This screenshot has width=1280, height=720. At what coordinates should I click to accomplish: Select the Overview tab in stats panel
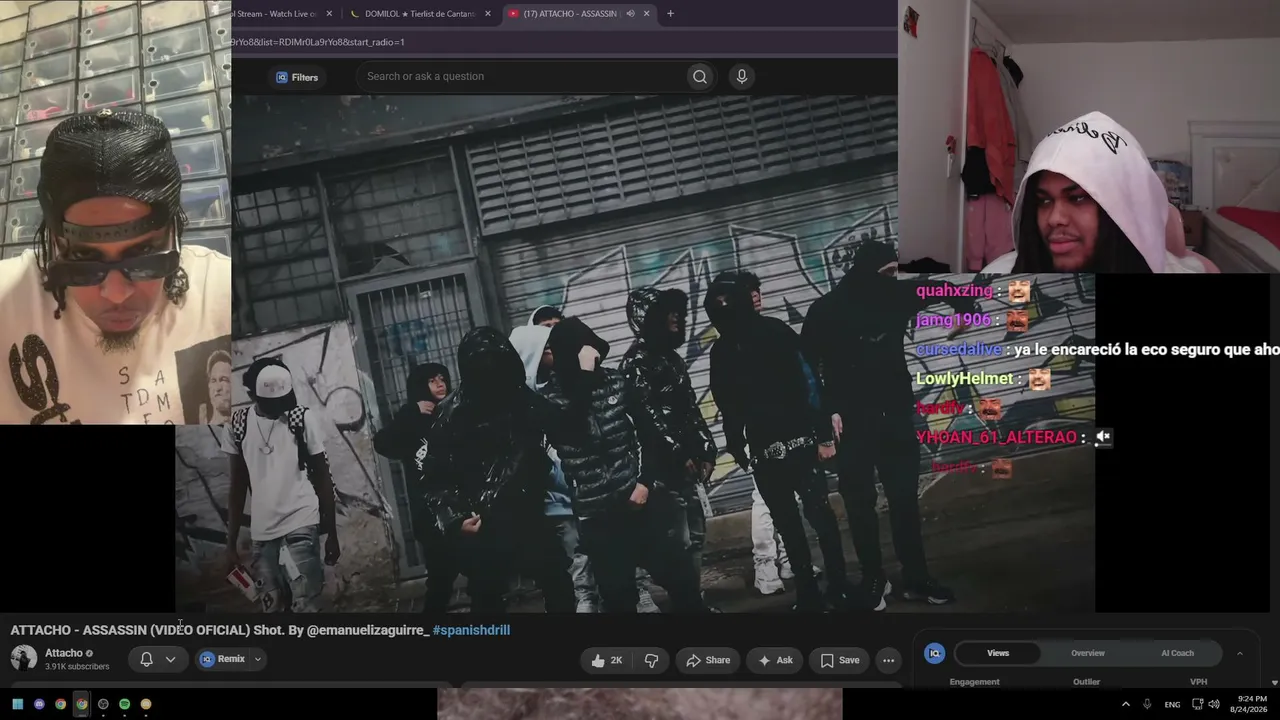pos(1088,653)
